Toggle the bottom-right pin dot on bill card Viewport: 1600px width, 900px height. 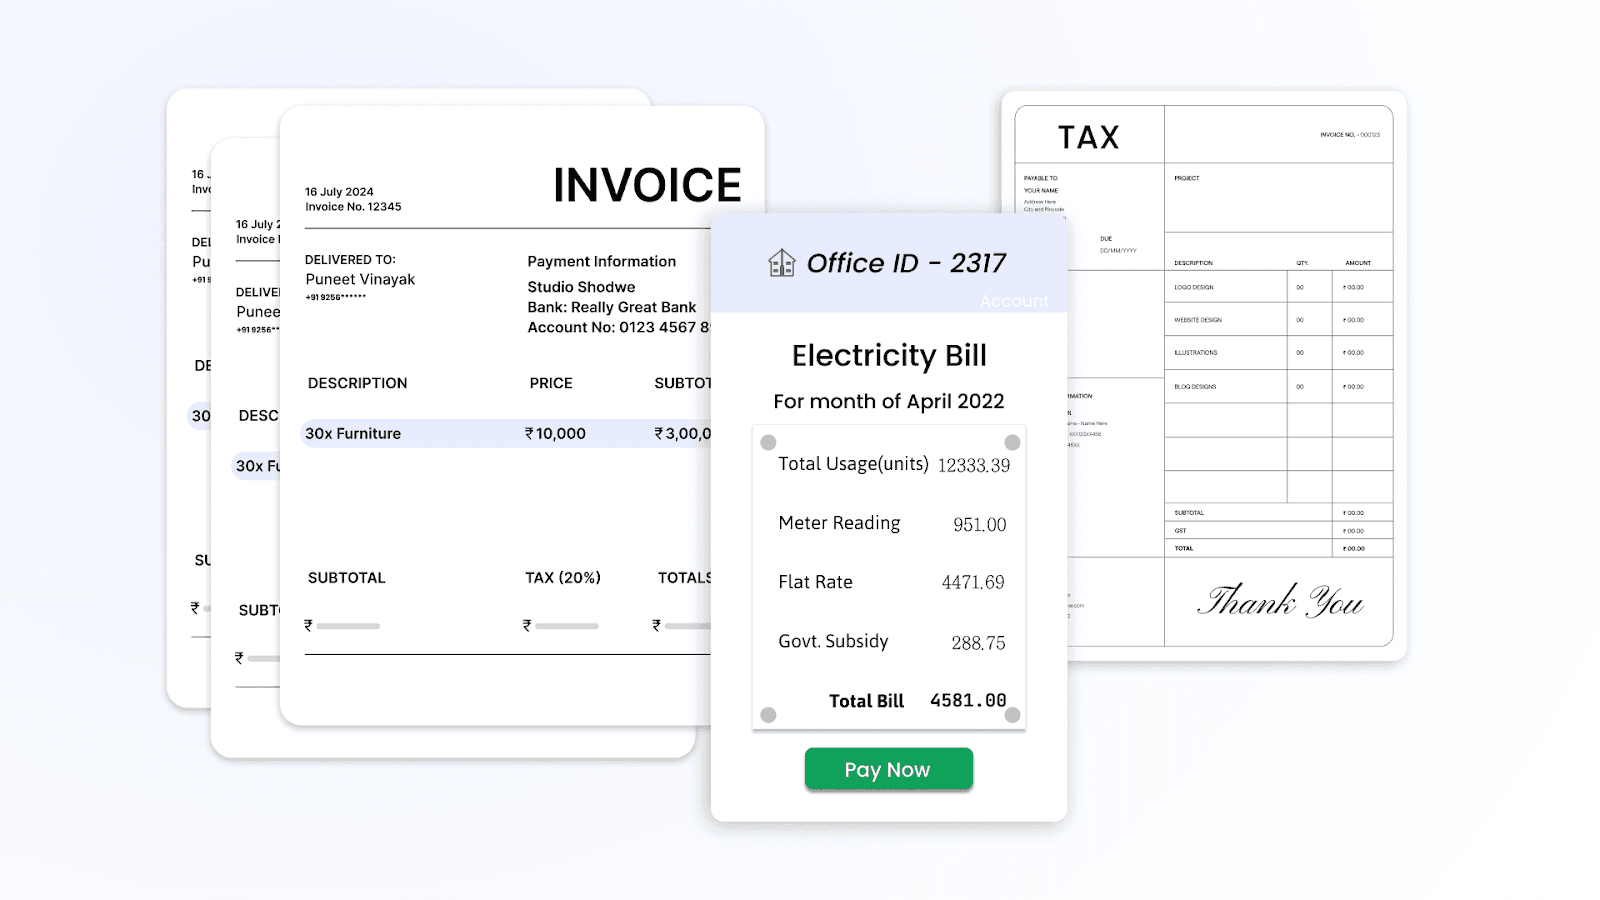(1011, 715)
